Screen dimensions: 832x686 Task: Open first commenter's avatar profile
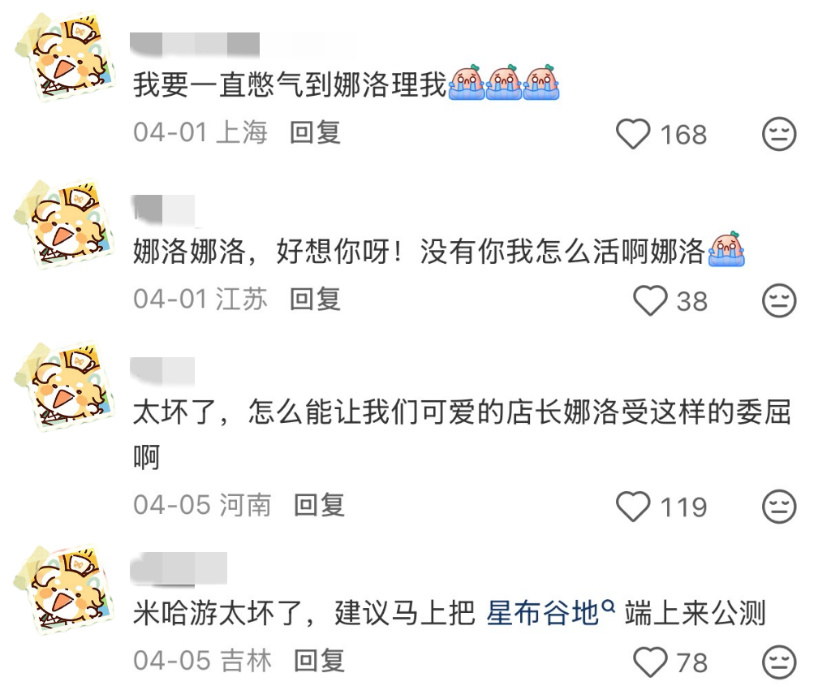64,57
